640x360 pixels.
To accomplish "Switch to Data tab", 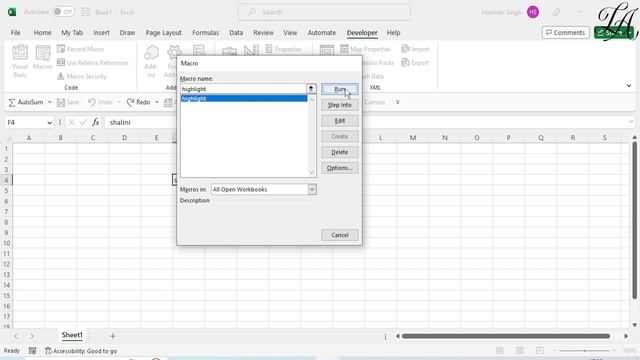I will (x=236, y=33).
